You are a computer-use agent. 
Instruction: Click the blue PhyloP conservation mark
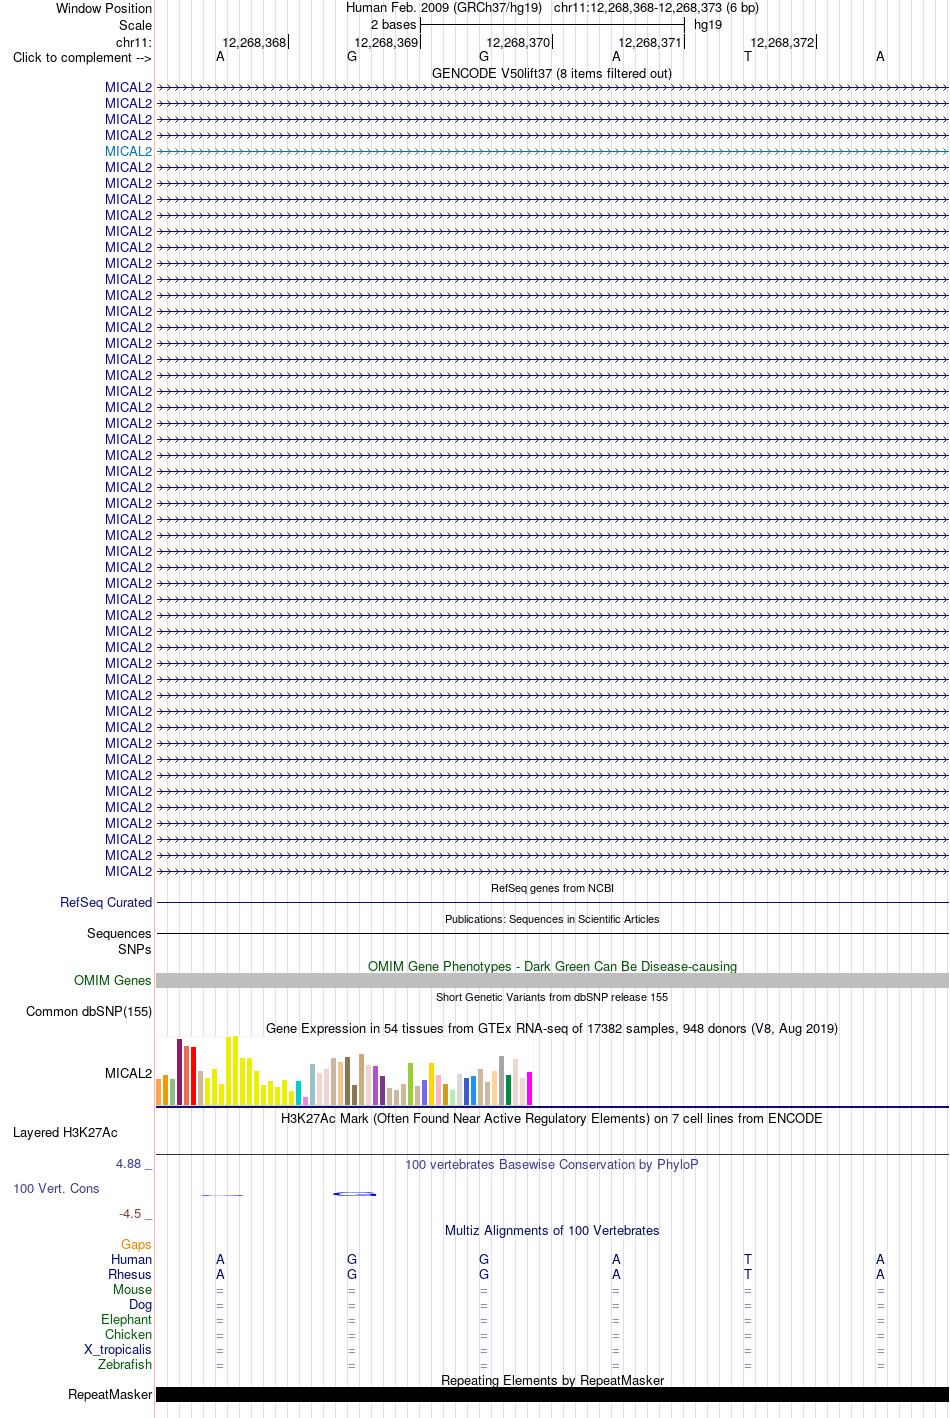(x=355, y=1194)
